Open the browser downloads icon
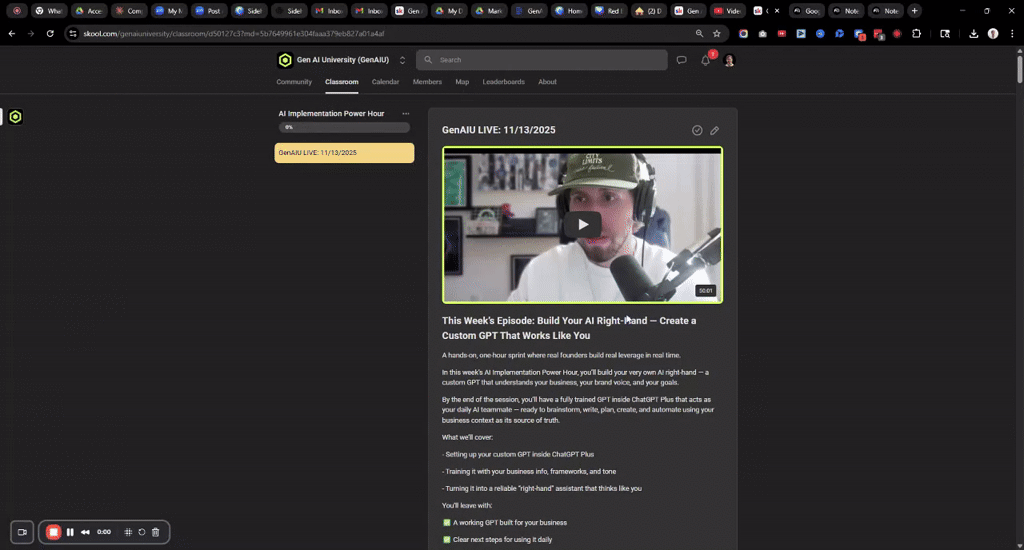The image size is (1024, 550). coord(973,33)
